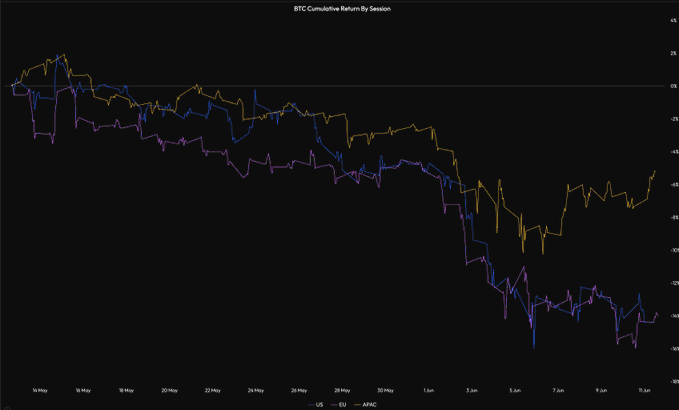Toggle the US series in the legend
The image size is (679, 410).
316,405
